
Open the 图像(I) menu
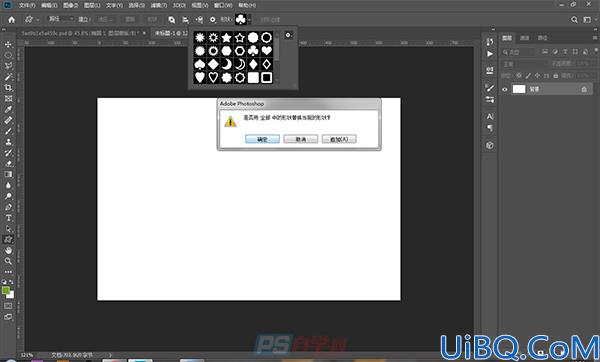click(70, 5)
